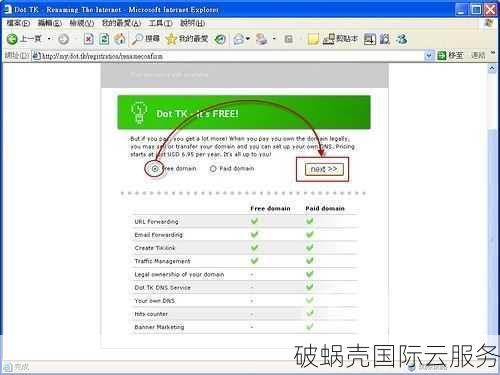
Task: Click the Forward arrow toolbar icon
Action: [63, 39]
